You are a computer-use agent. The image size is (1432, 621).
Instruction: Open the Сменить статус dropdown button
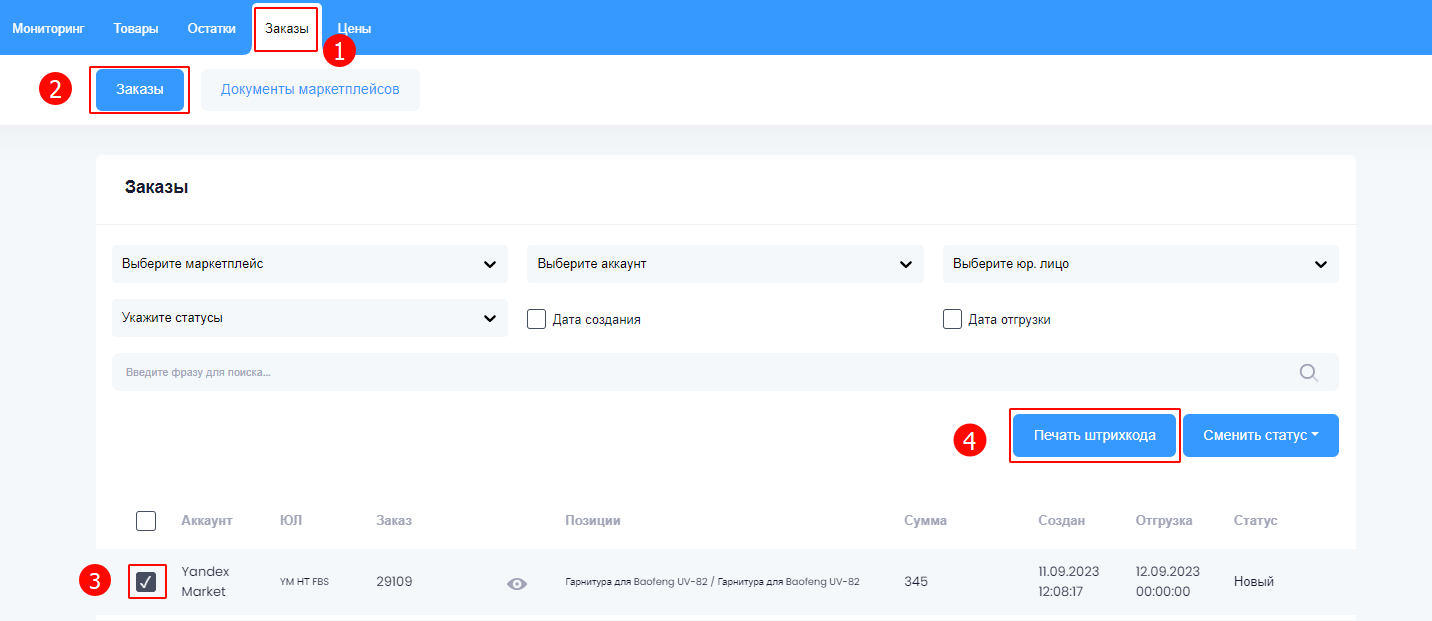[1260, 436]
